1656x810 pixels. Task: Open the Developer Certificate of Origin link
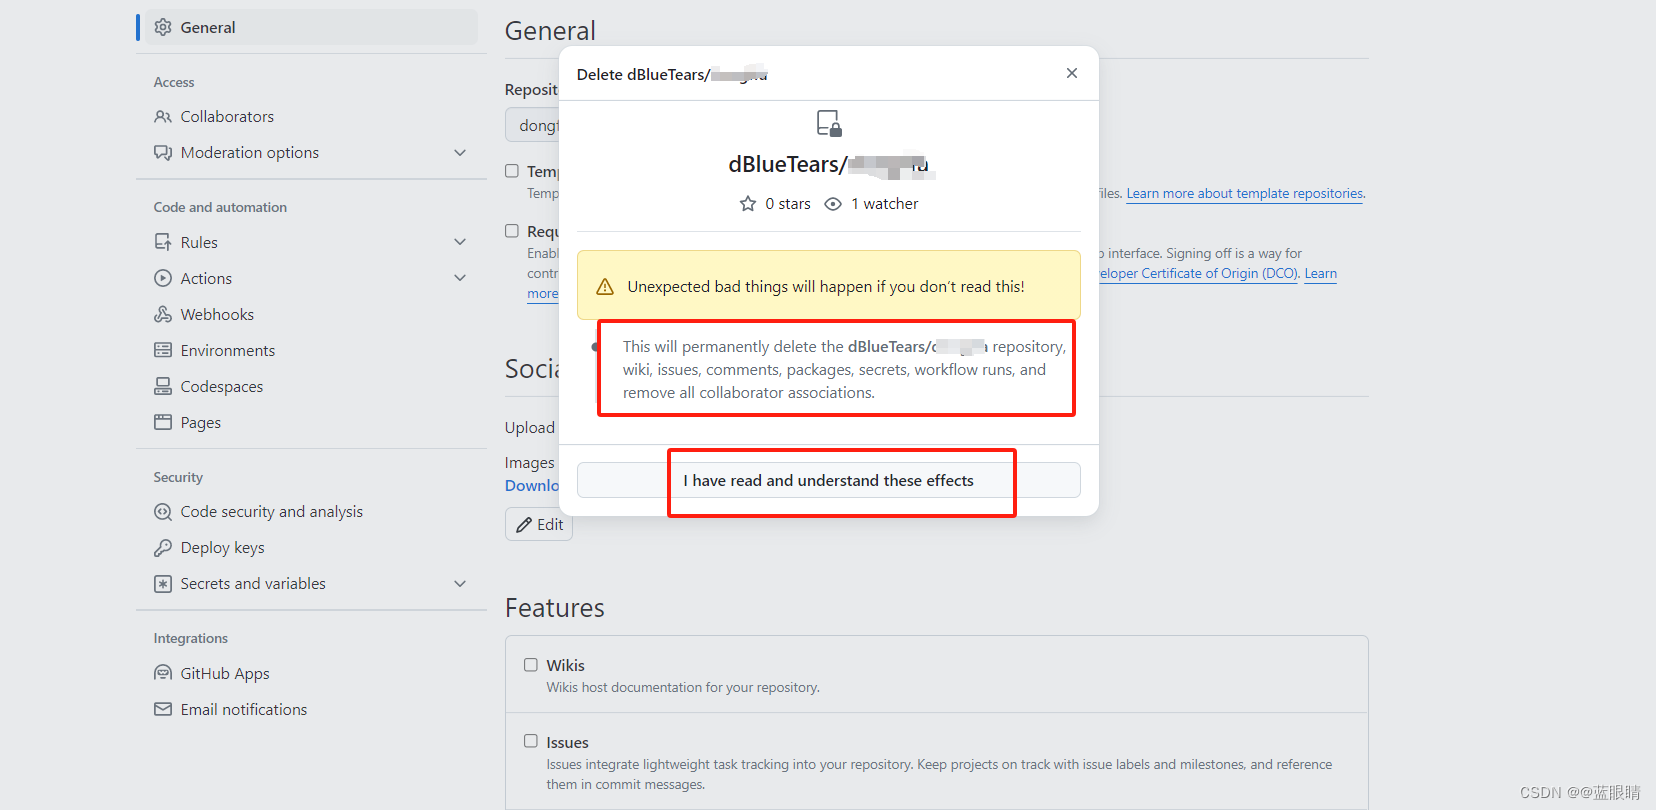(x=1198, y=273)
